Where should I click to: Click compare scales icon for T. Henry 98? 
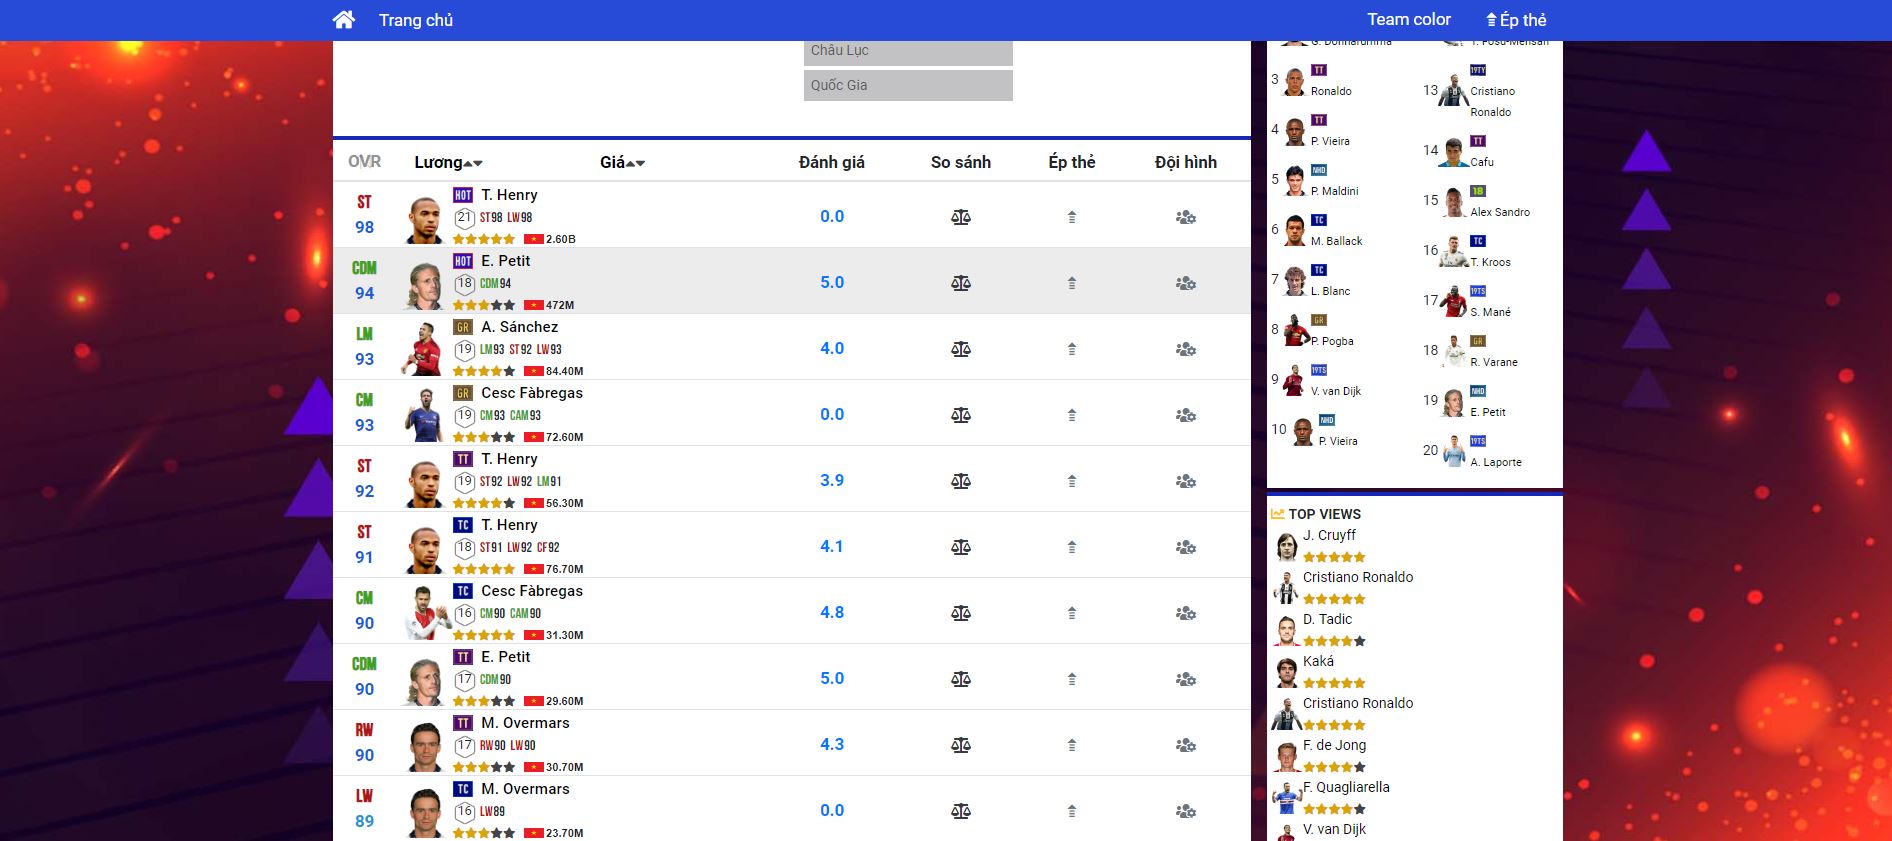960,217
